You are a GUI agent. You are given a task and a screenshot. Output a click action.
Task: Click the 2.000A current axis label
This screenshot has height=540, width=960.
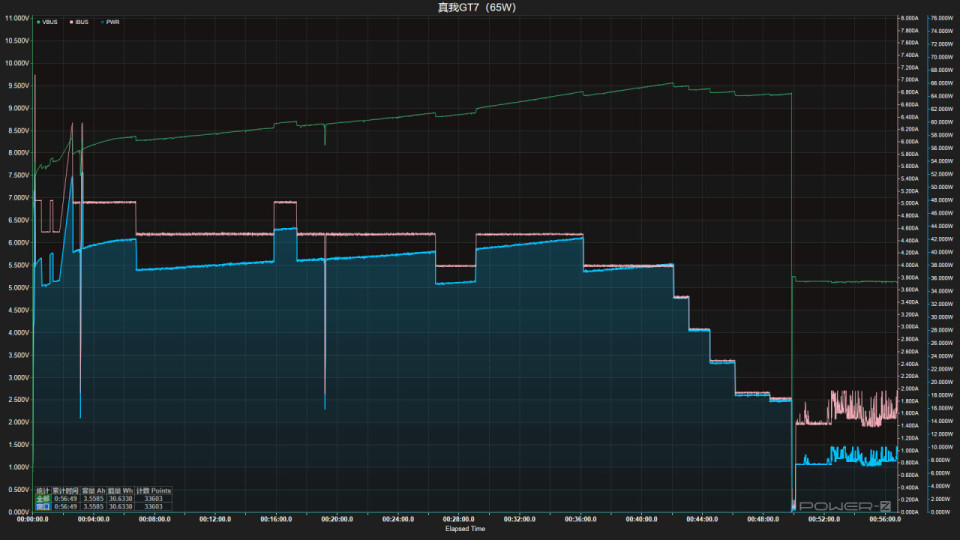pos(909,389)
